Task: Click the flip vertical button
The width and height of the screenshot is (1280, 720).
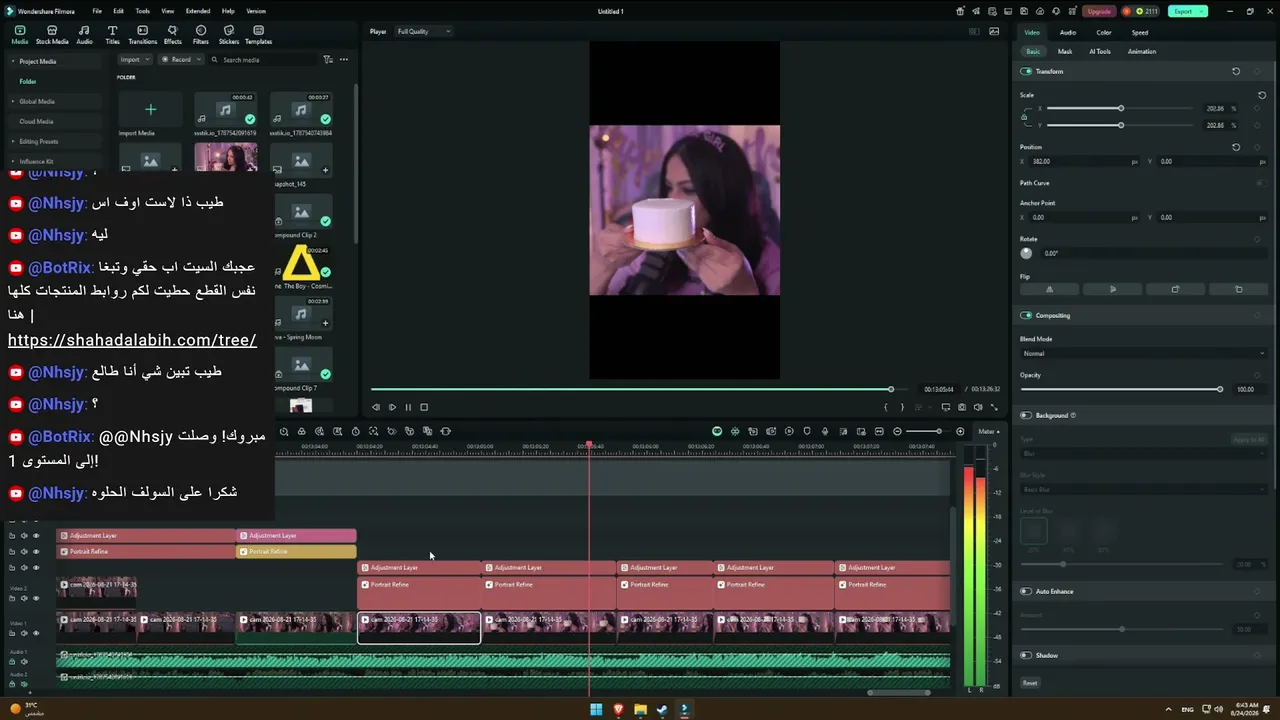Action: click(1112, 289)
